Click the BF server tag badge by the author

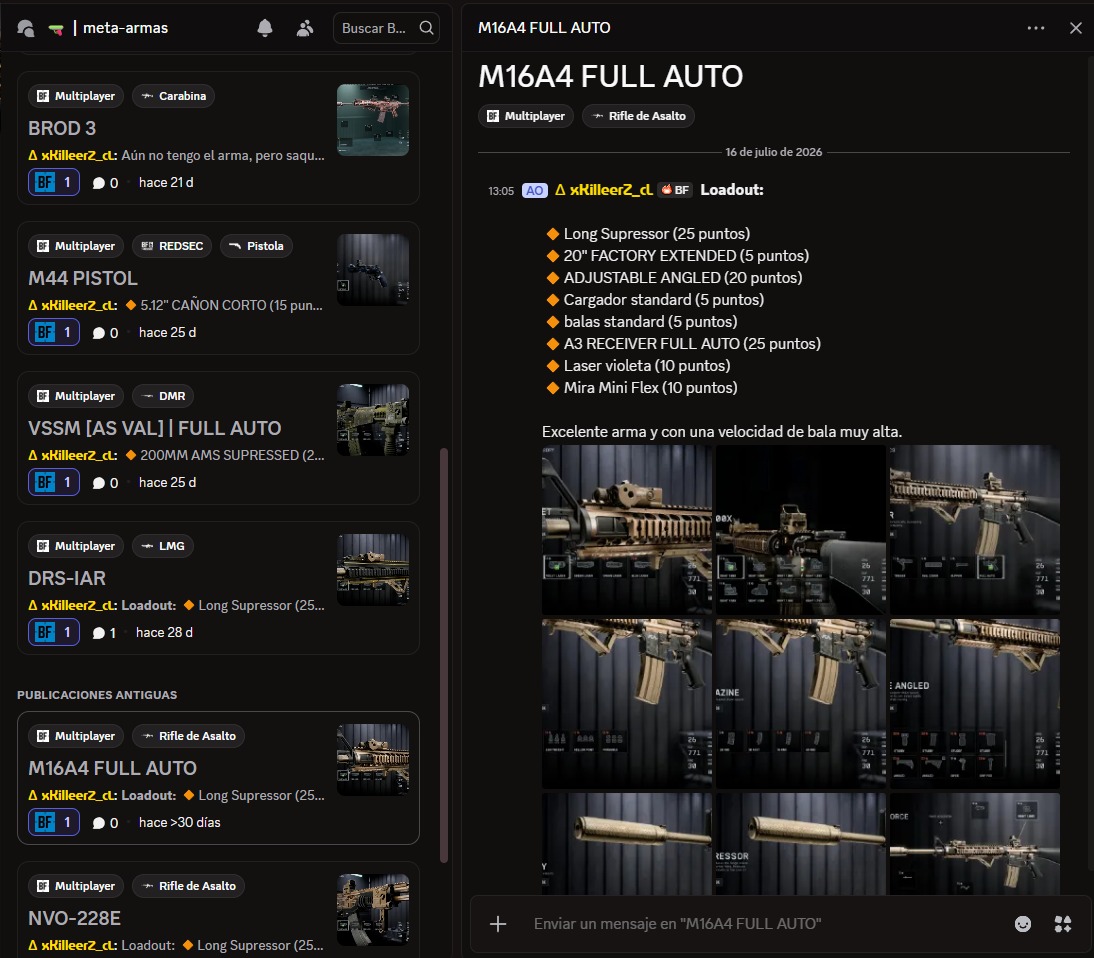tap(675, 190)
